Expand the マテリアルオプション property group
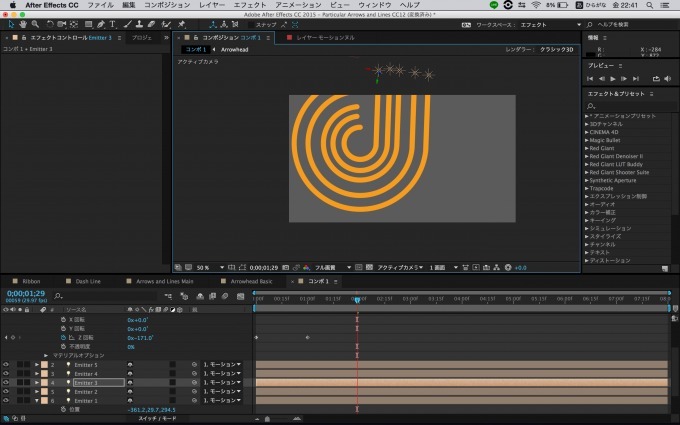 pyautogui.click(x=46, y=356)
